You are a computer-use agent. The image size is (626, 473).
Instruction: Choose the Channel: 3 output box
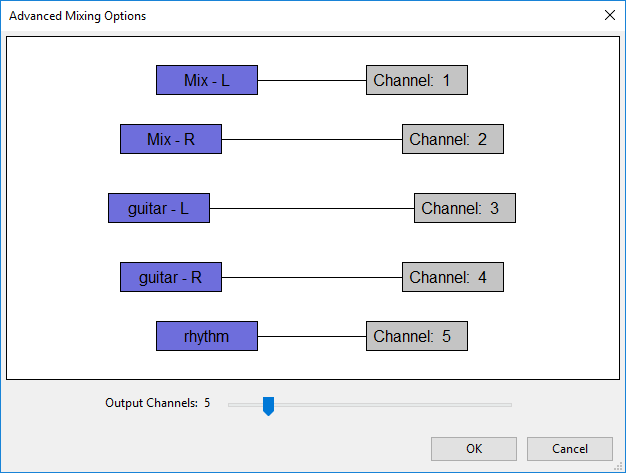coord(465,208)
